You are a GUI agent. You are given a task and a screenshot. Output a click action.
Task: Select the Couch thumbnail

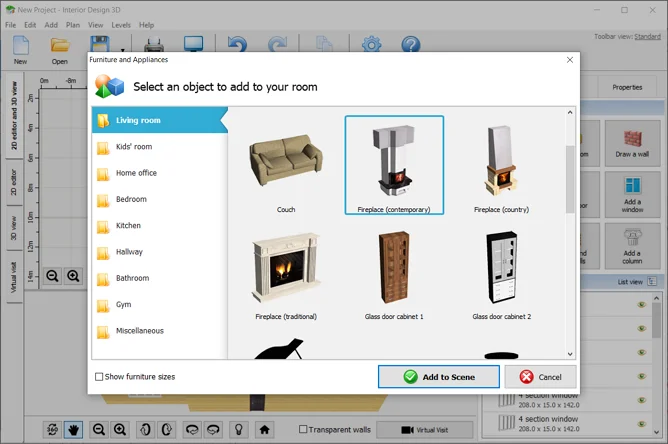(286, 165)
